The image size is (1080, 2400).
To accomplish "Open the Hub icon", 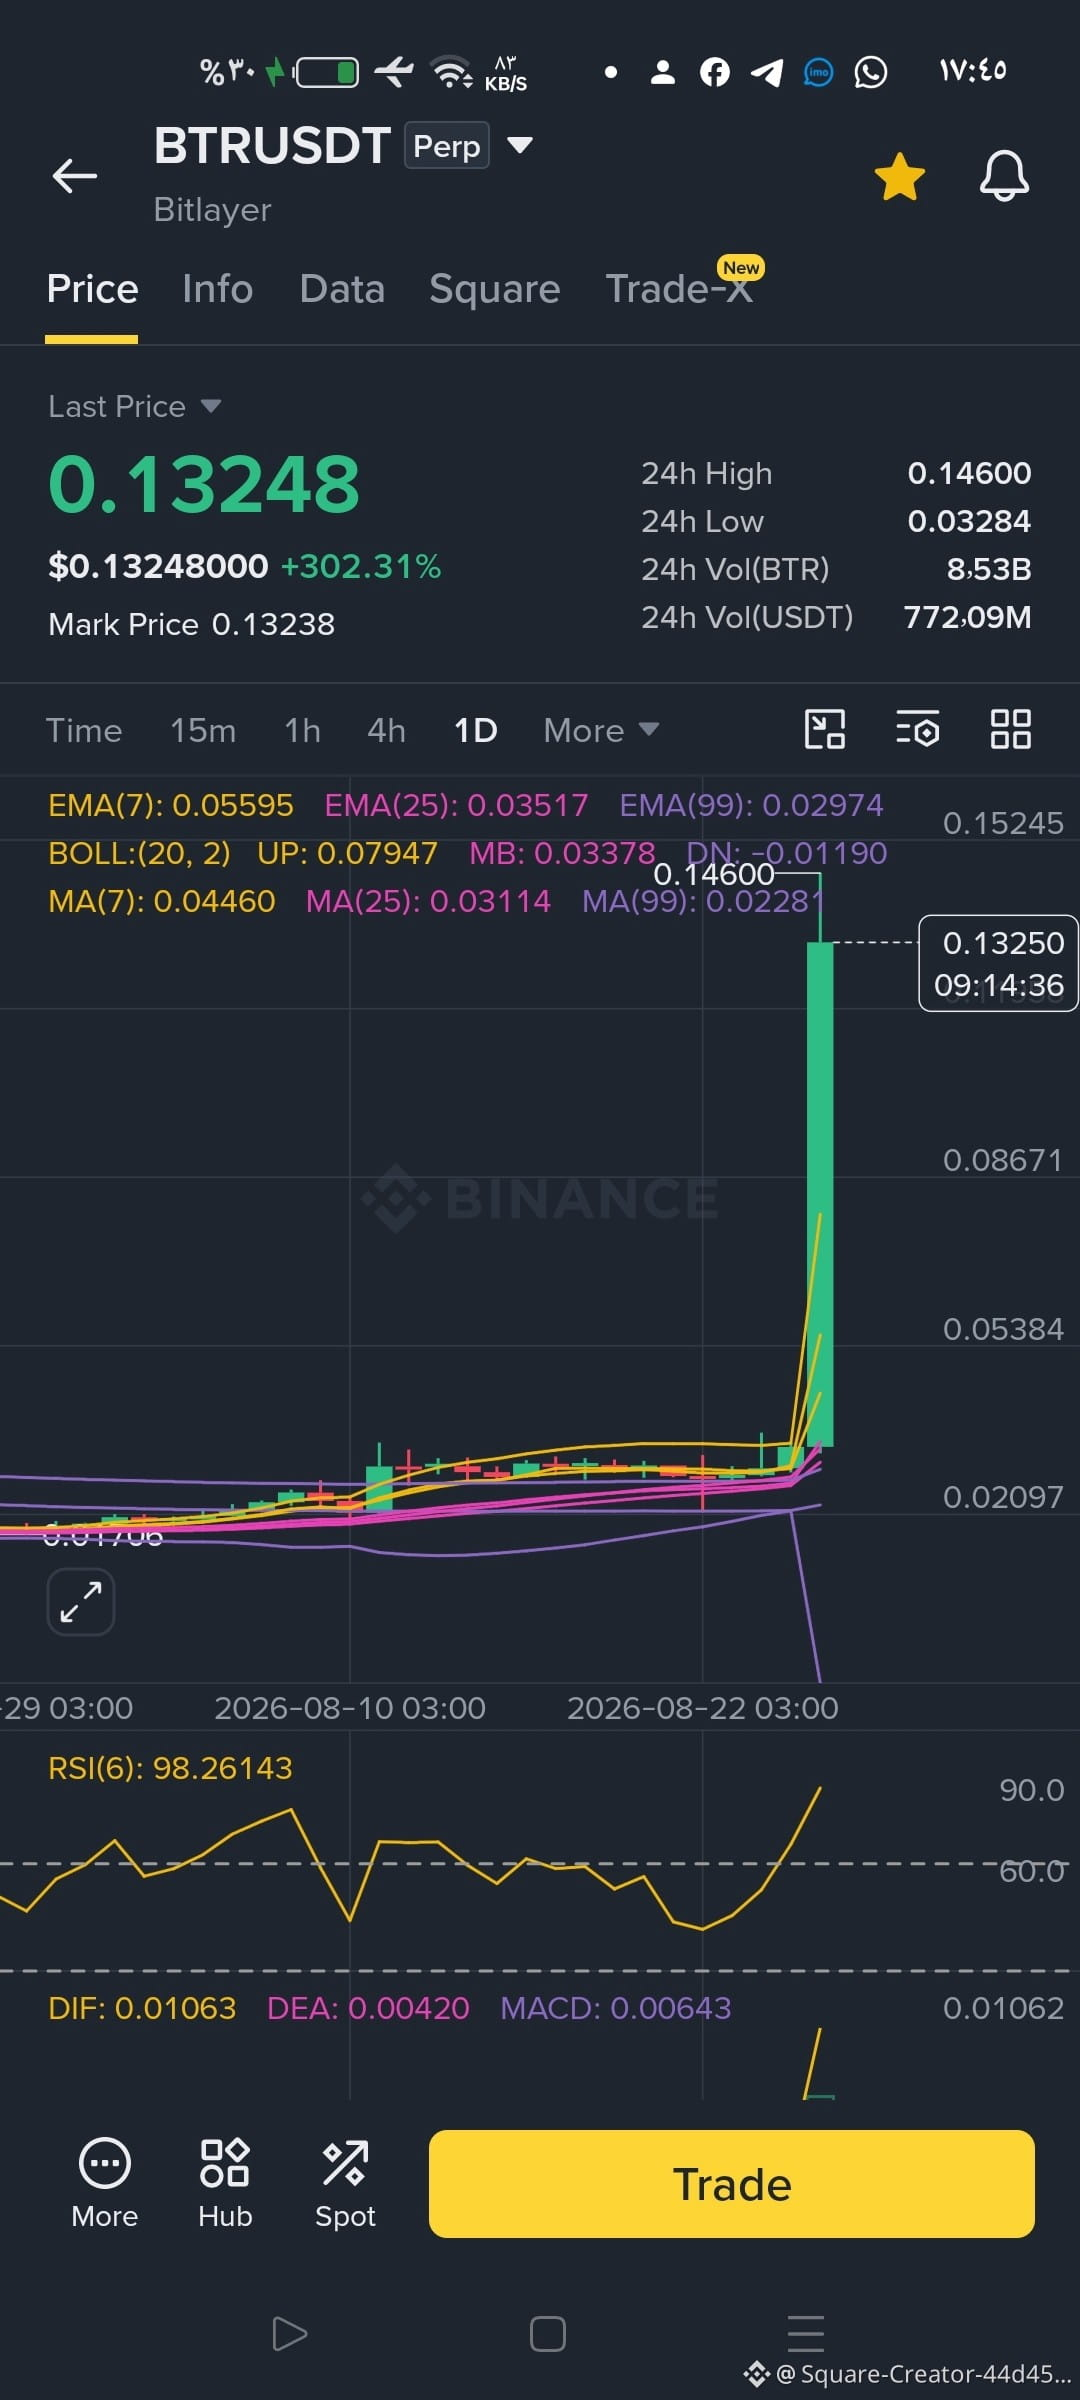I will pos(225,2185).
